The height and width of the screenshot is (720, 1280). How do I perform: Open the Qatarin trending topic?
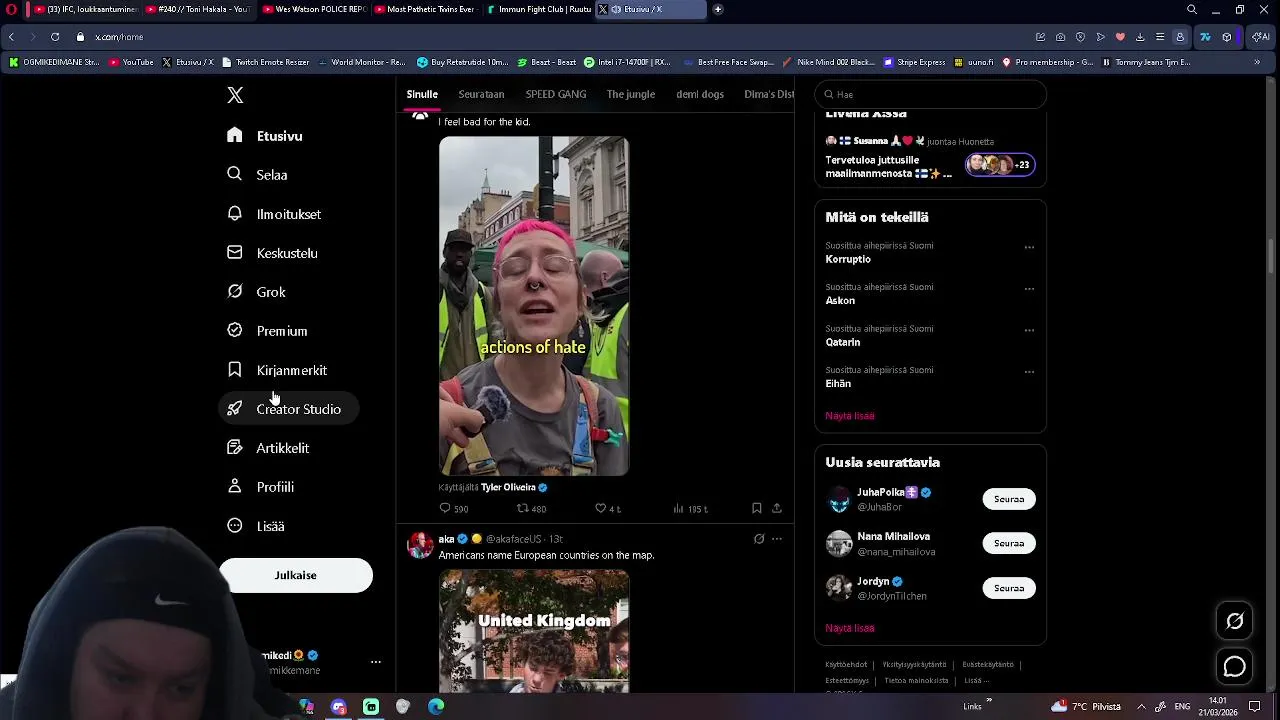pyautogui.click(x=843, y=342)
